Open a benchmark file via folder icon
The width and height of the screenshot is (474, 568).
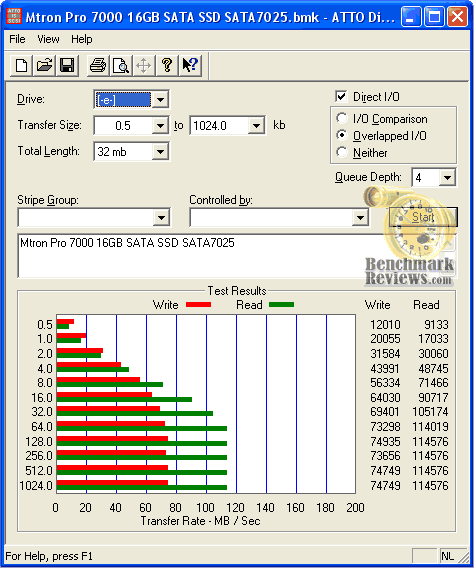[x=44, y=66]
